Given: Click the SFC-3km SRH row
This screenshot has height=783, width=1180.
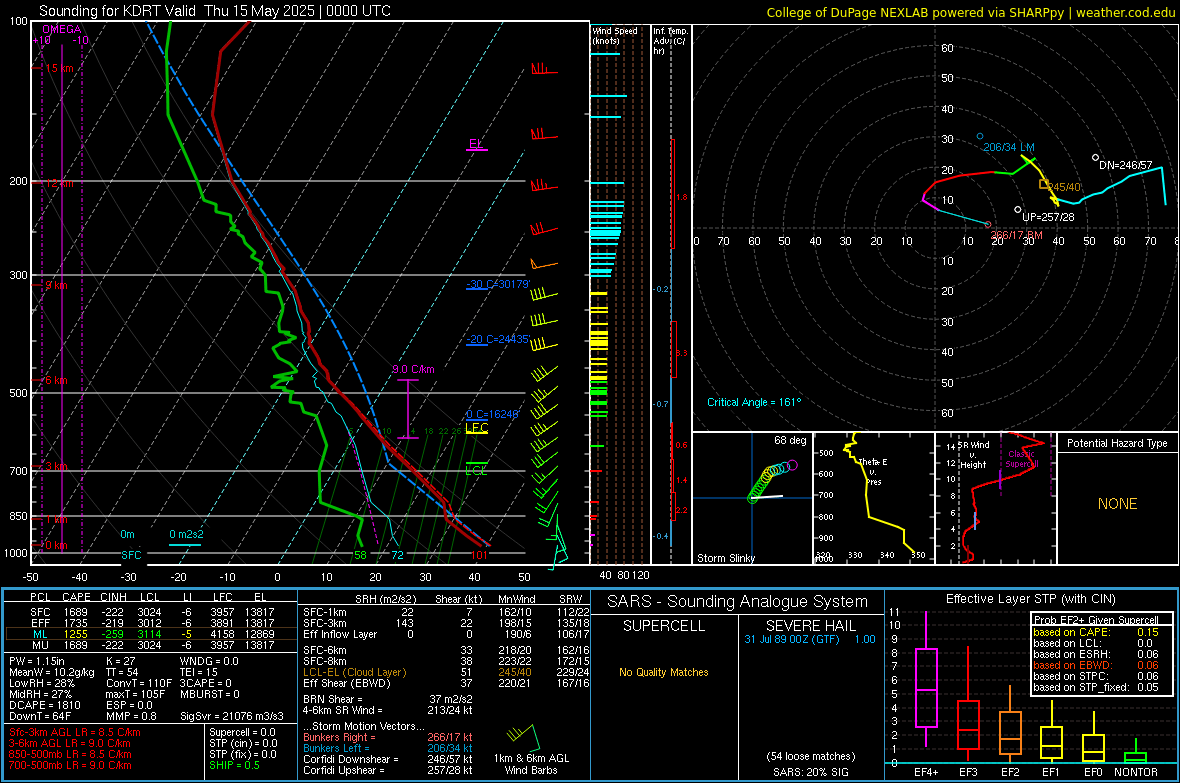Looking at the screenshot, I should (446, 623).
